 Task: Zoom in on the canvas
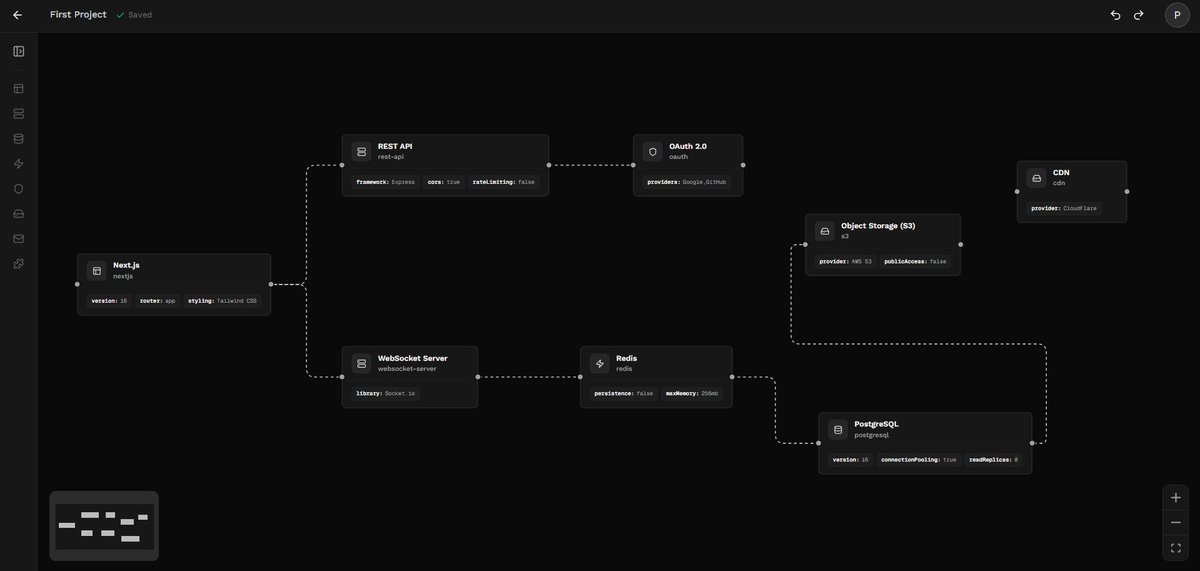(x=1175, y=497)
